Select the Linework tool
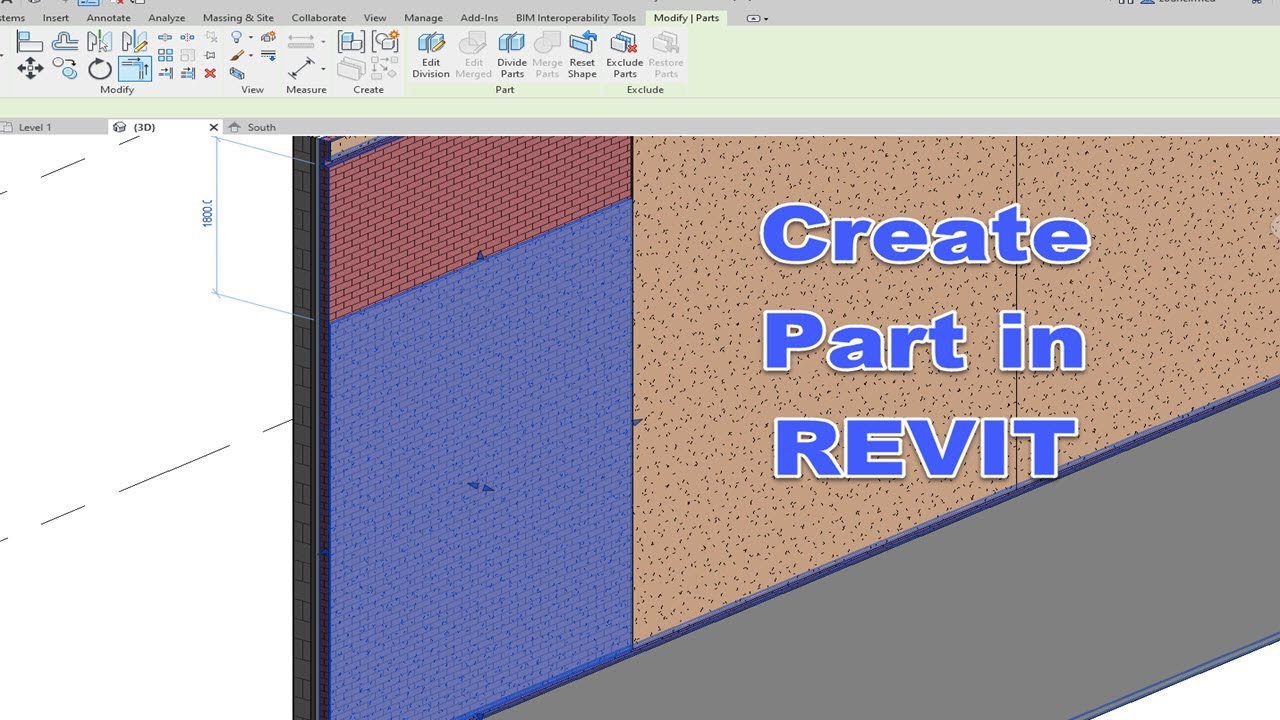The height and width of the screenshot is (720, 1280). tap(269, 55)
